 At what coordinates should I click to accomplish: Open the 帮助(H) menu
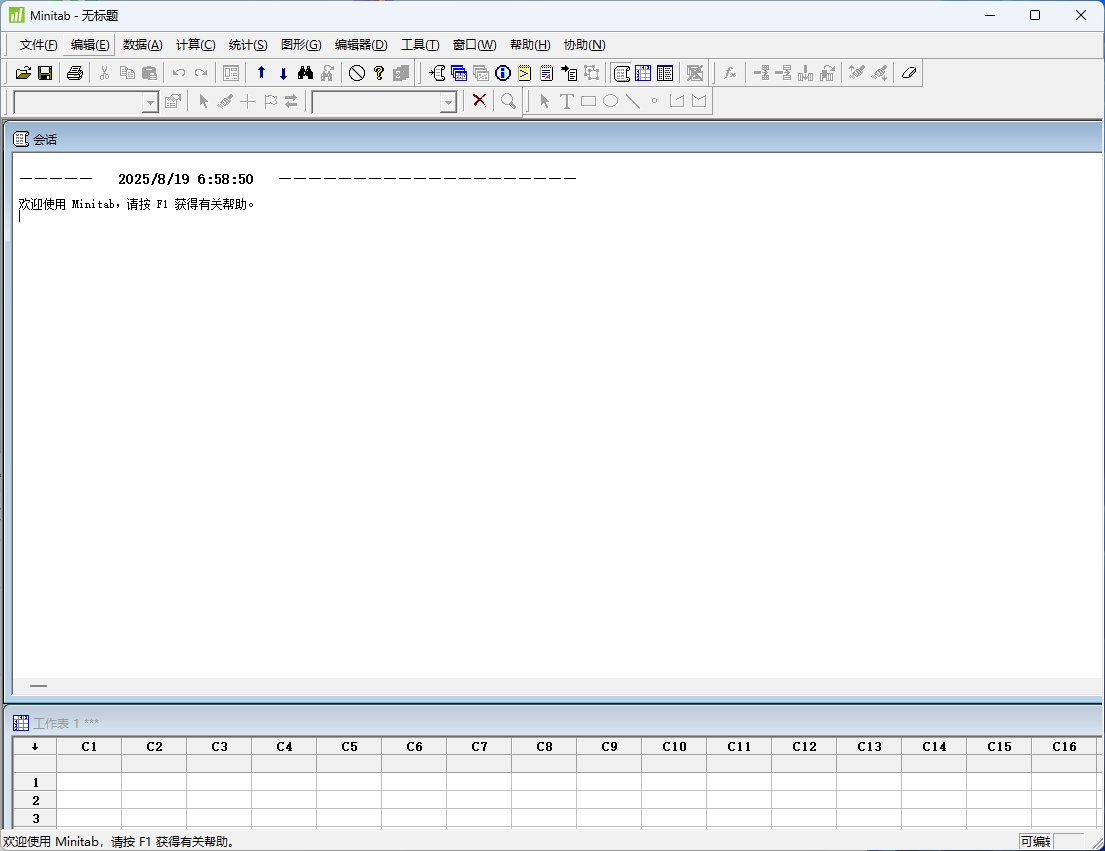[x=530, y=44]
